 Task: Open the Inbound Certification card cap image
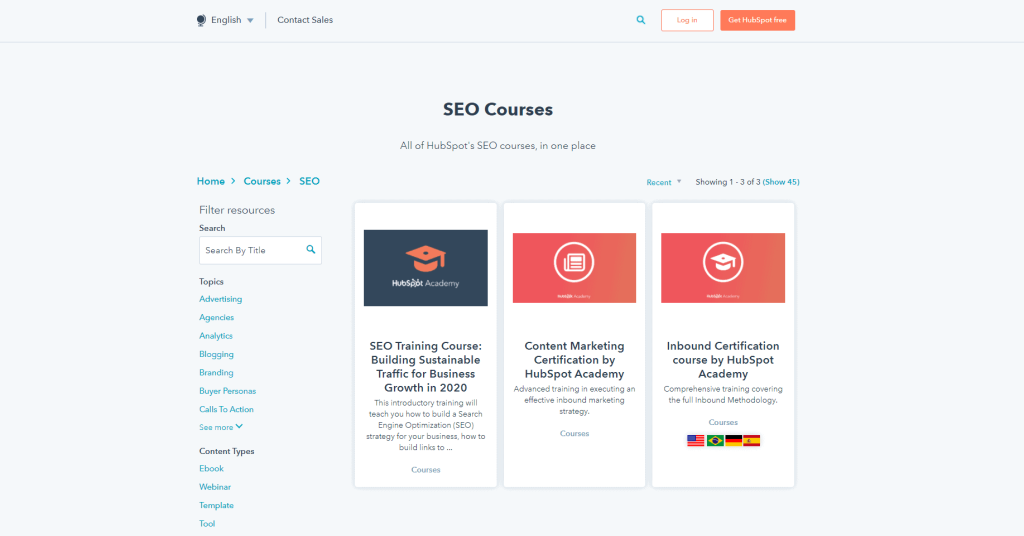(x=723, y=268)
